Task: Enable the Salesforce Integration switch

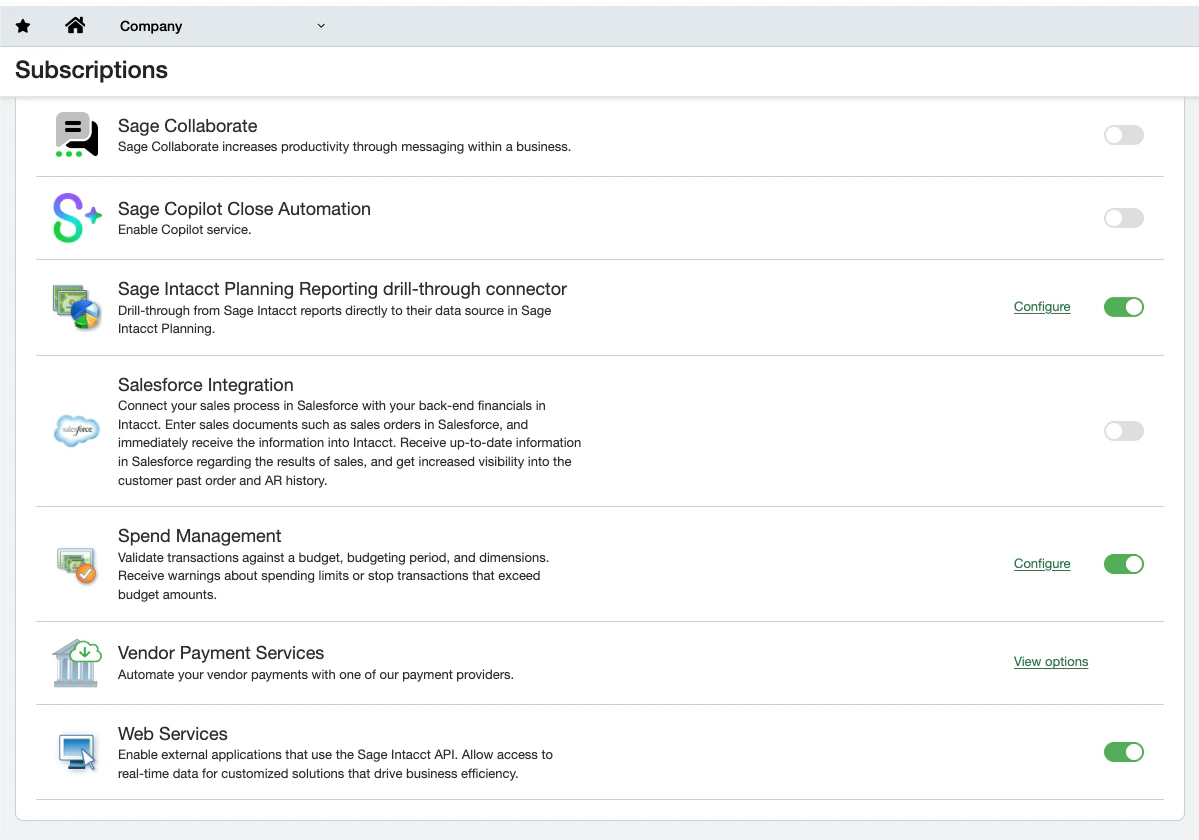Action: tap(1123, 431)
